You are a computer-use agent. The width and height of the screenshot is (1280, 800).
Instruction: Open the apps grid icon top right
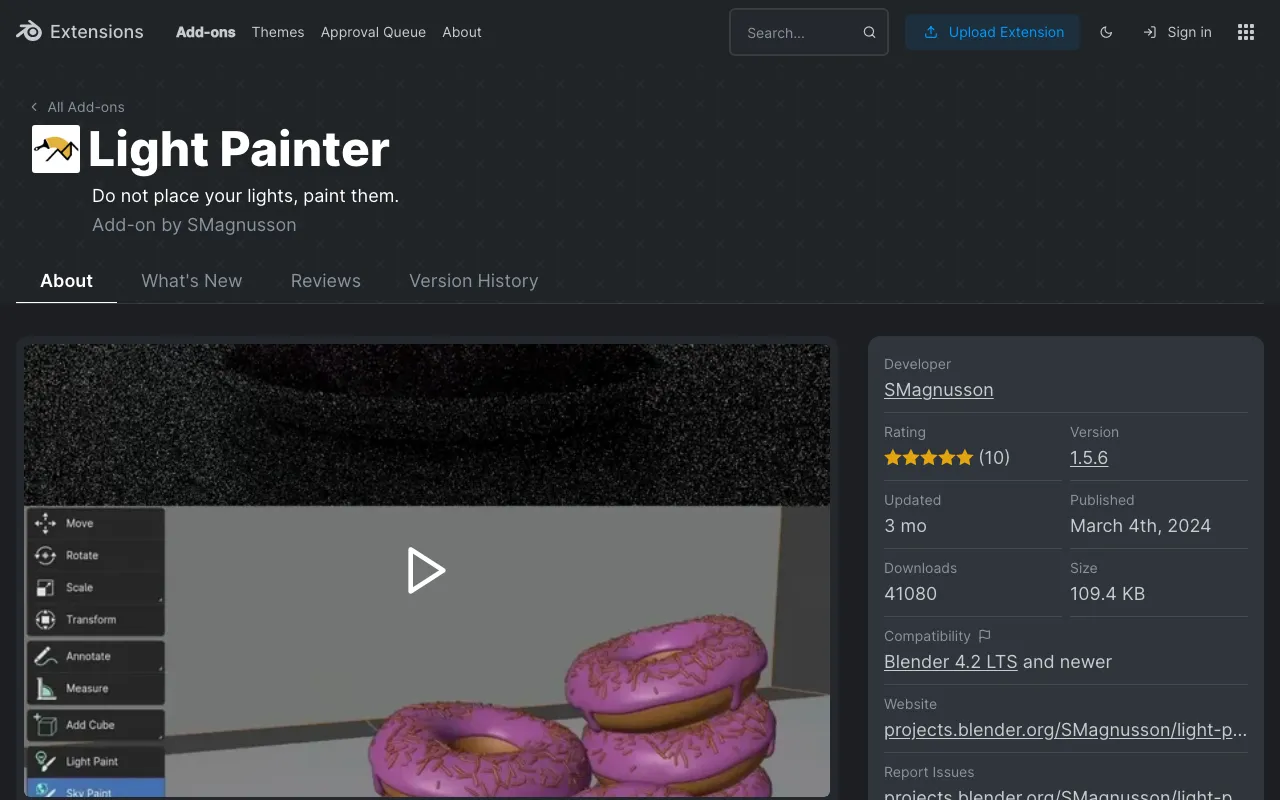coord(1245,32)
